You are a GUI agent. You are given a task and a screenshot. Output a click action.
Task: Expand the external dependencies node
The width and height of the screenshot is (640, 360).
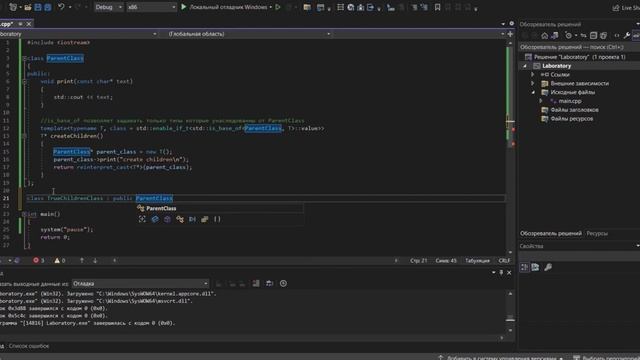[533, 83]
